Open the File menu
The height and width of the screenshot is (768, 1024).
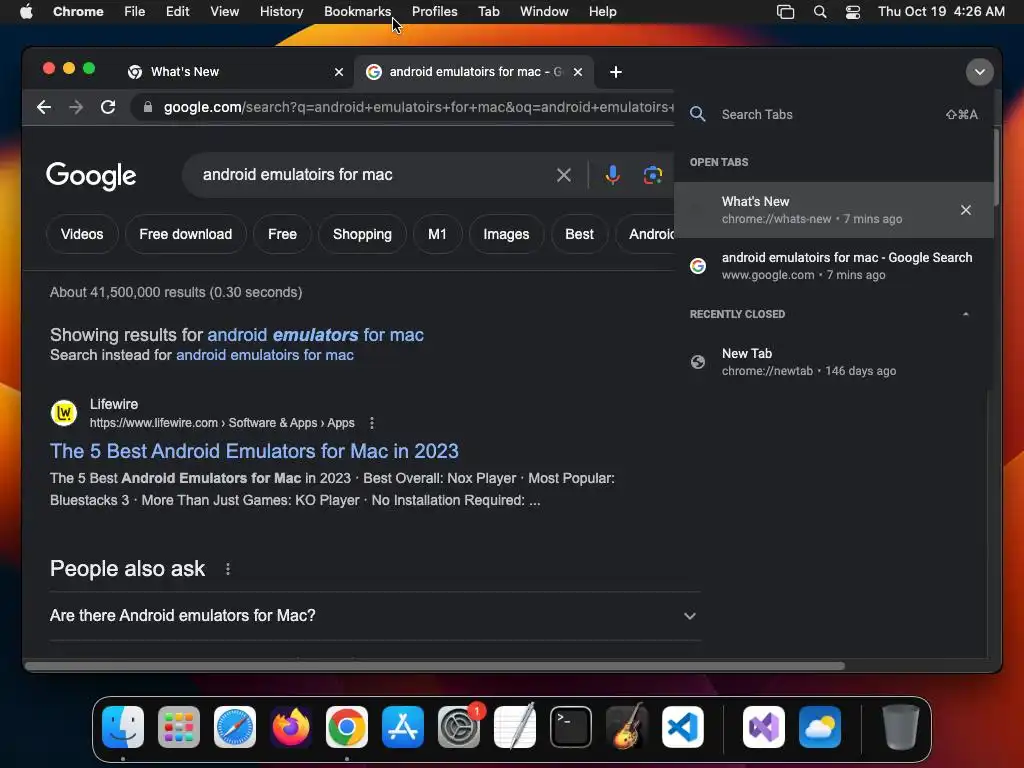coord(135,12)
